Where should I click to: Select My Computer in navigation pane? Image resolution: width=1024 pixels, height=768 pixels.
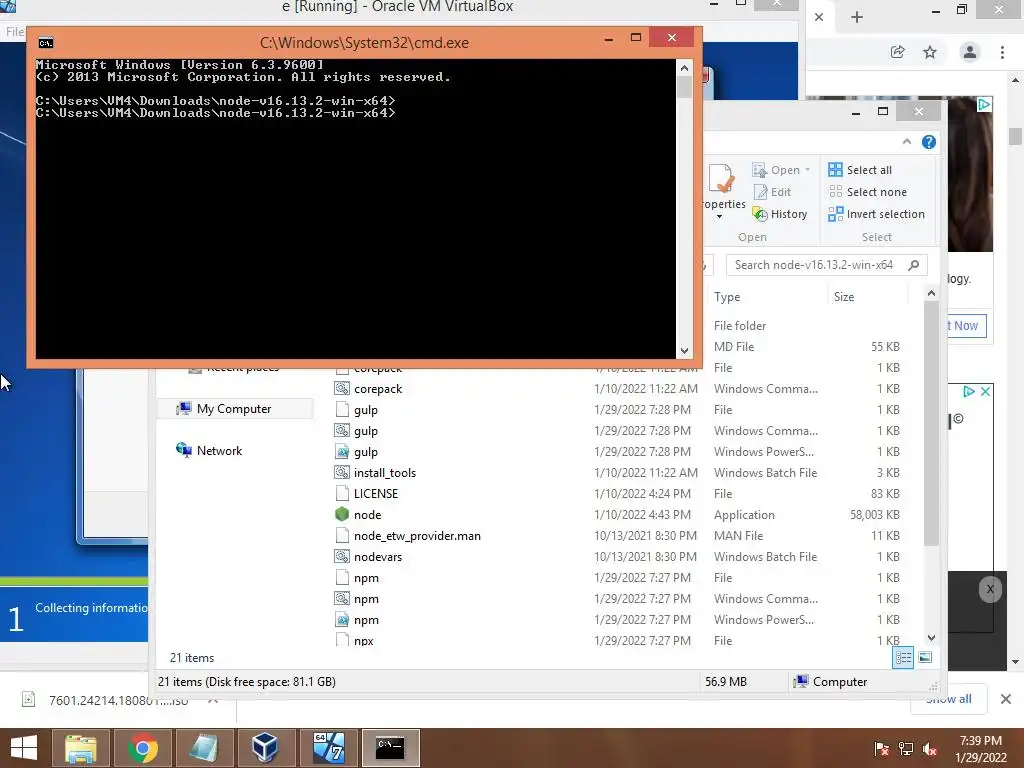[234, 409]
